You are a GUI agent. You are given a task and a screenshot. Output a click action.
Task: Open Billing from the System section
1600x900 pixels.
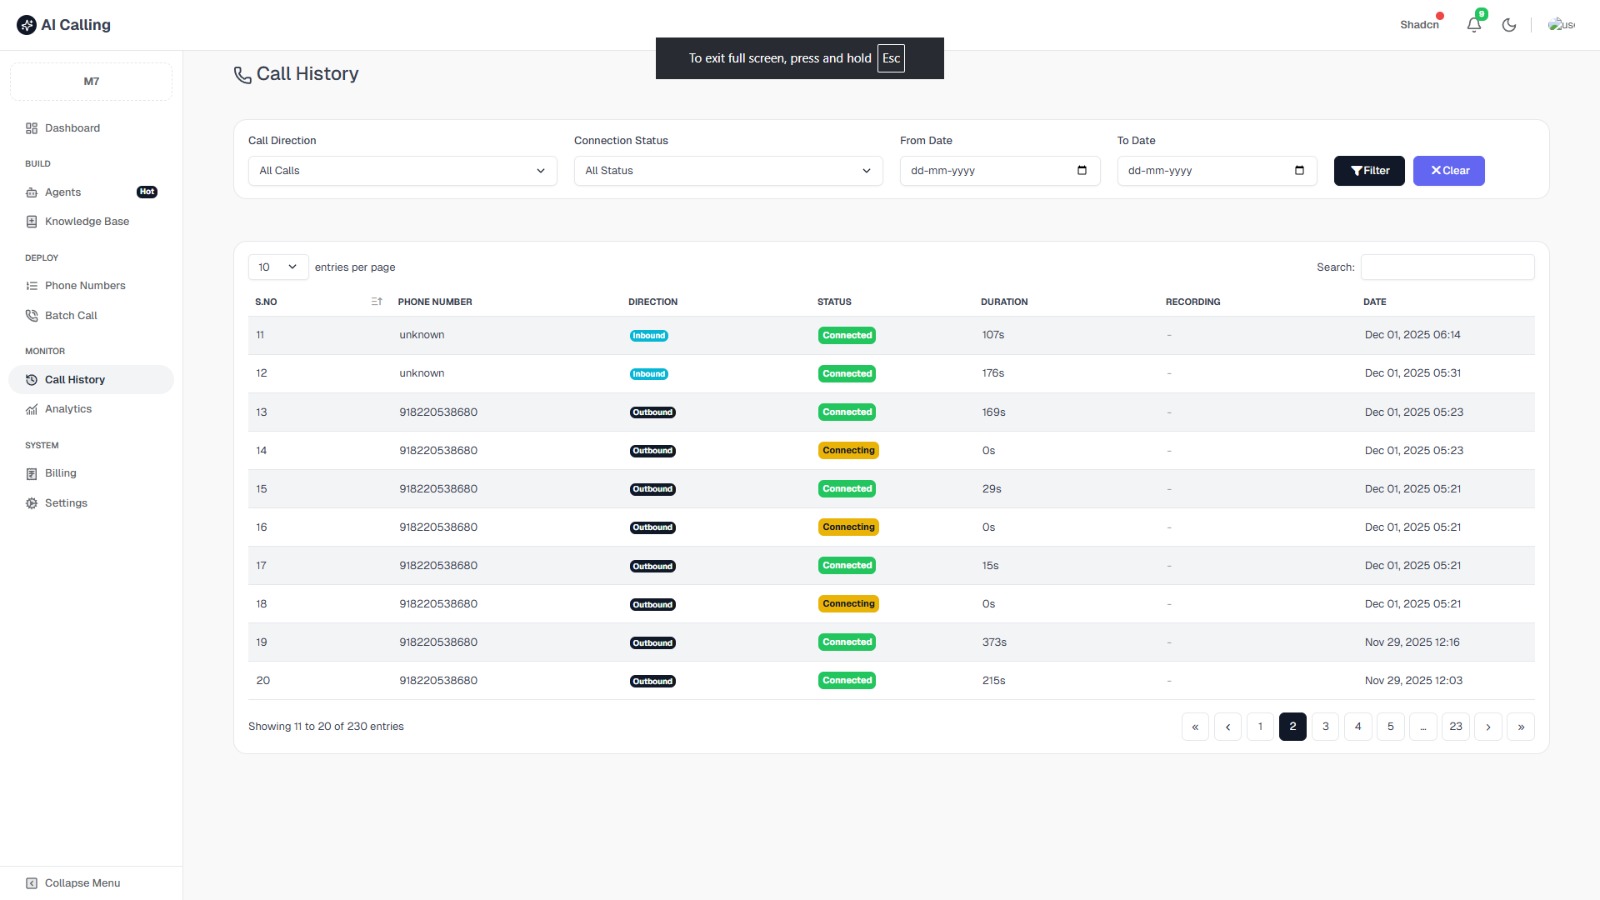[60, 473]
